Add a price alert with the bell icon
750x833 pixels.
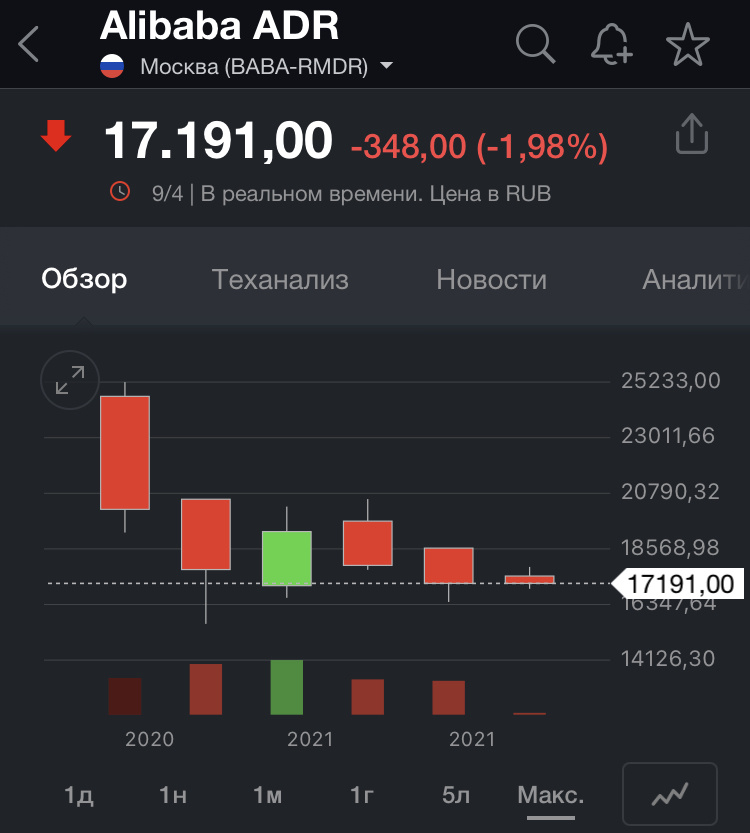click(612, 44)
